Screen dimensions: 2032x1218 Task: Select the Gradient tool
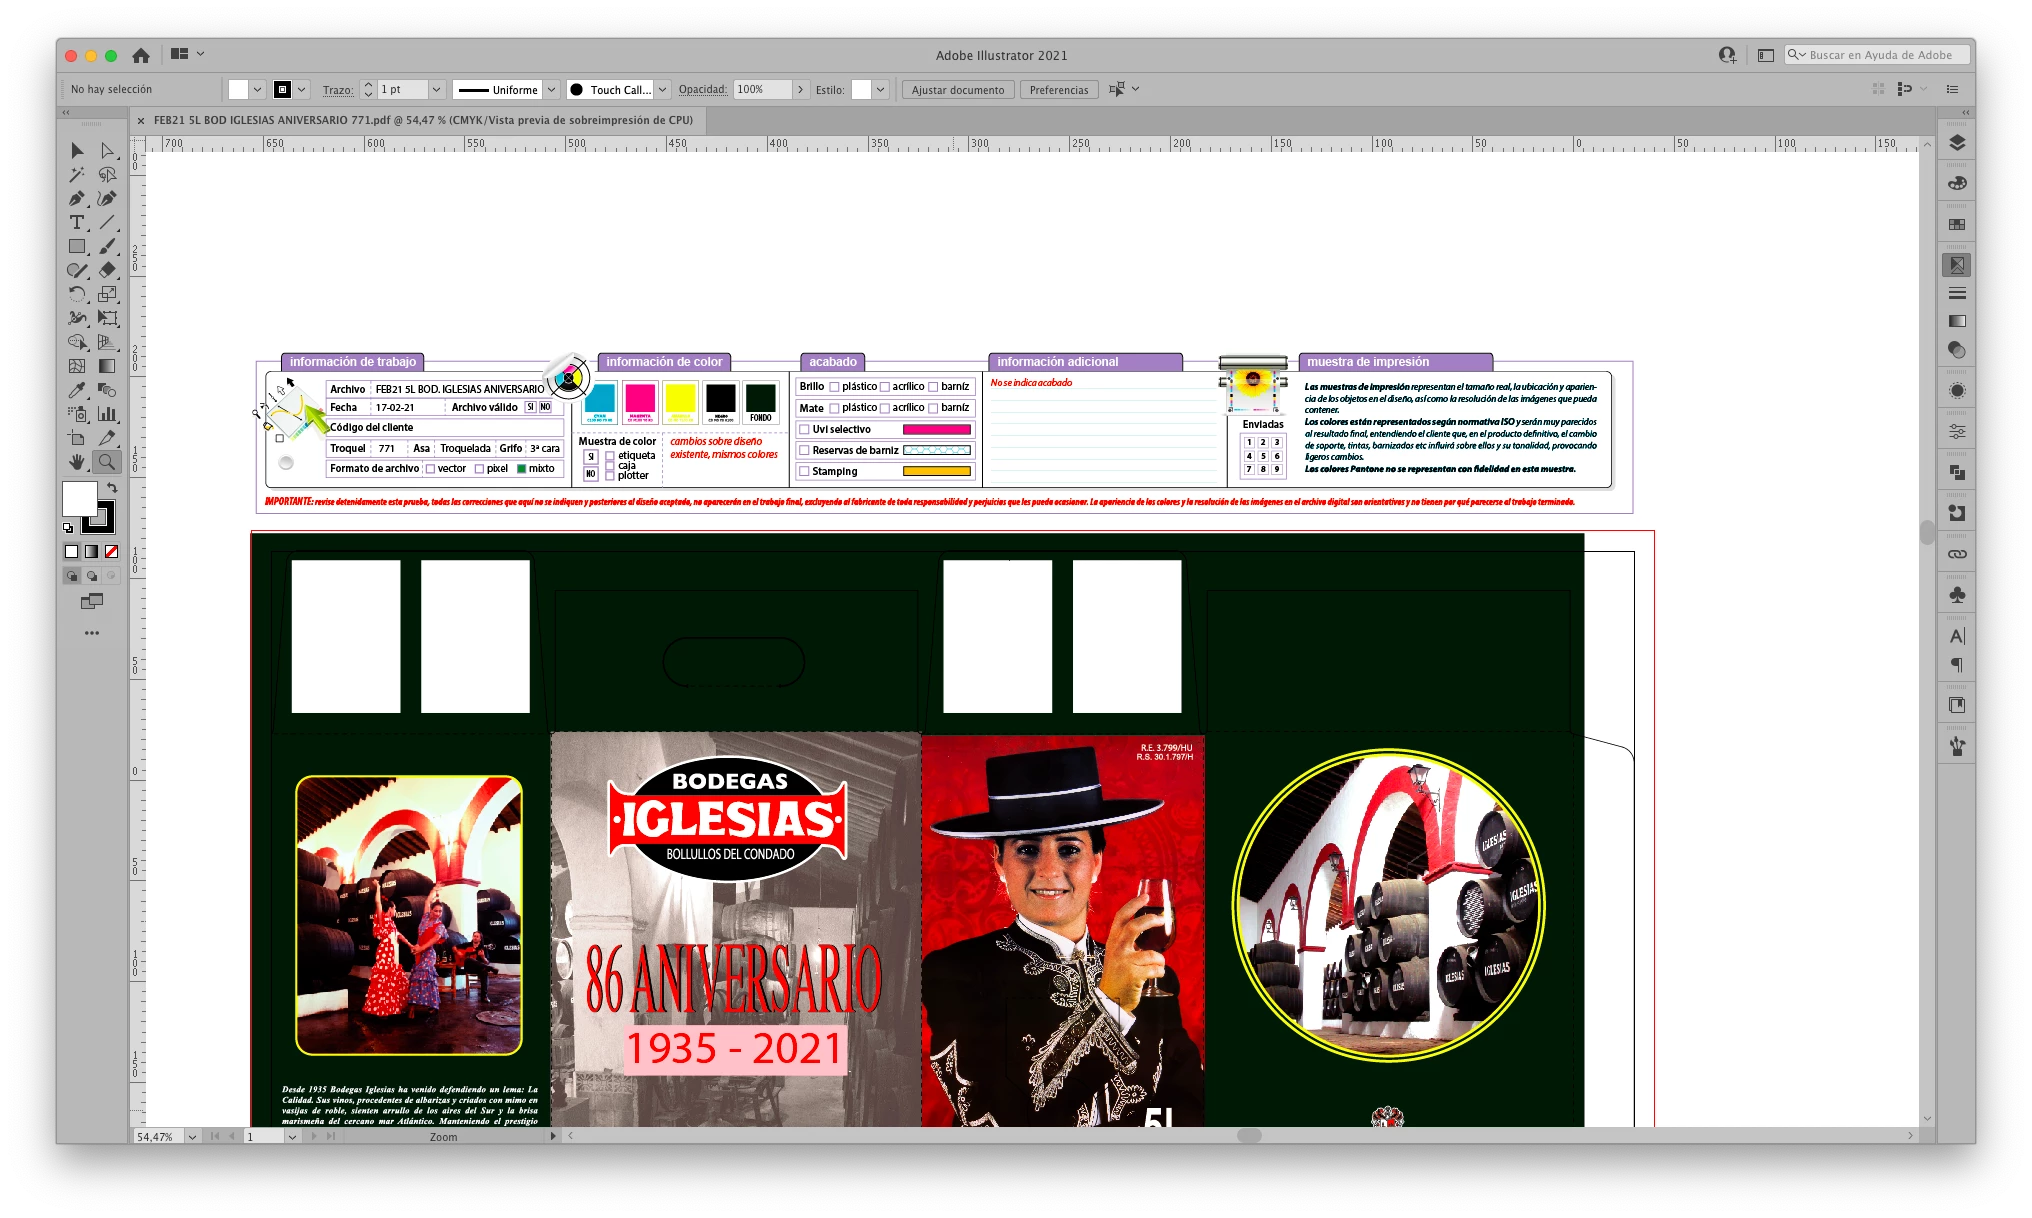[107, 366]
